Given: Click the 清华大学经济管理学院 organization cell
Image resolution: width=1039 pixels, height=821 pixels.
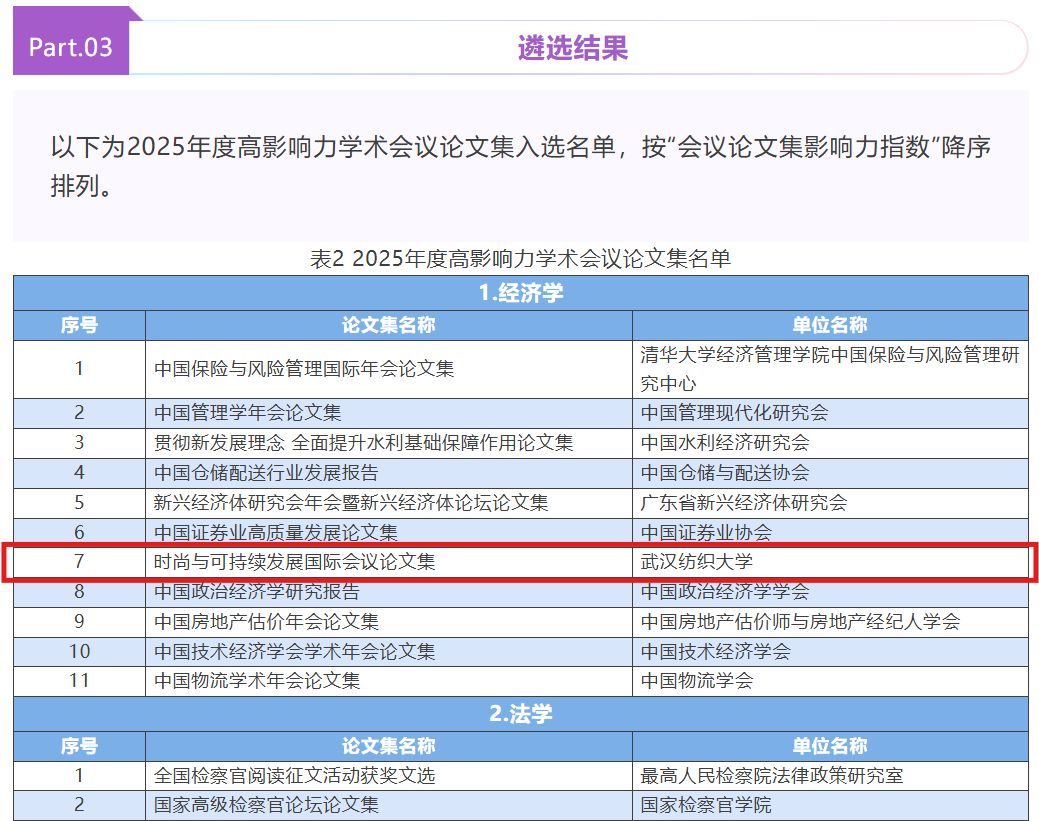Looking at the screenshot, I should (829, 369).
